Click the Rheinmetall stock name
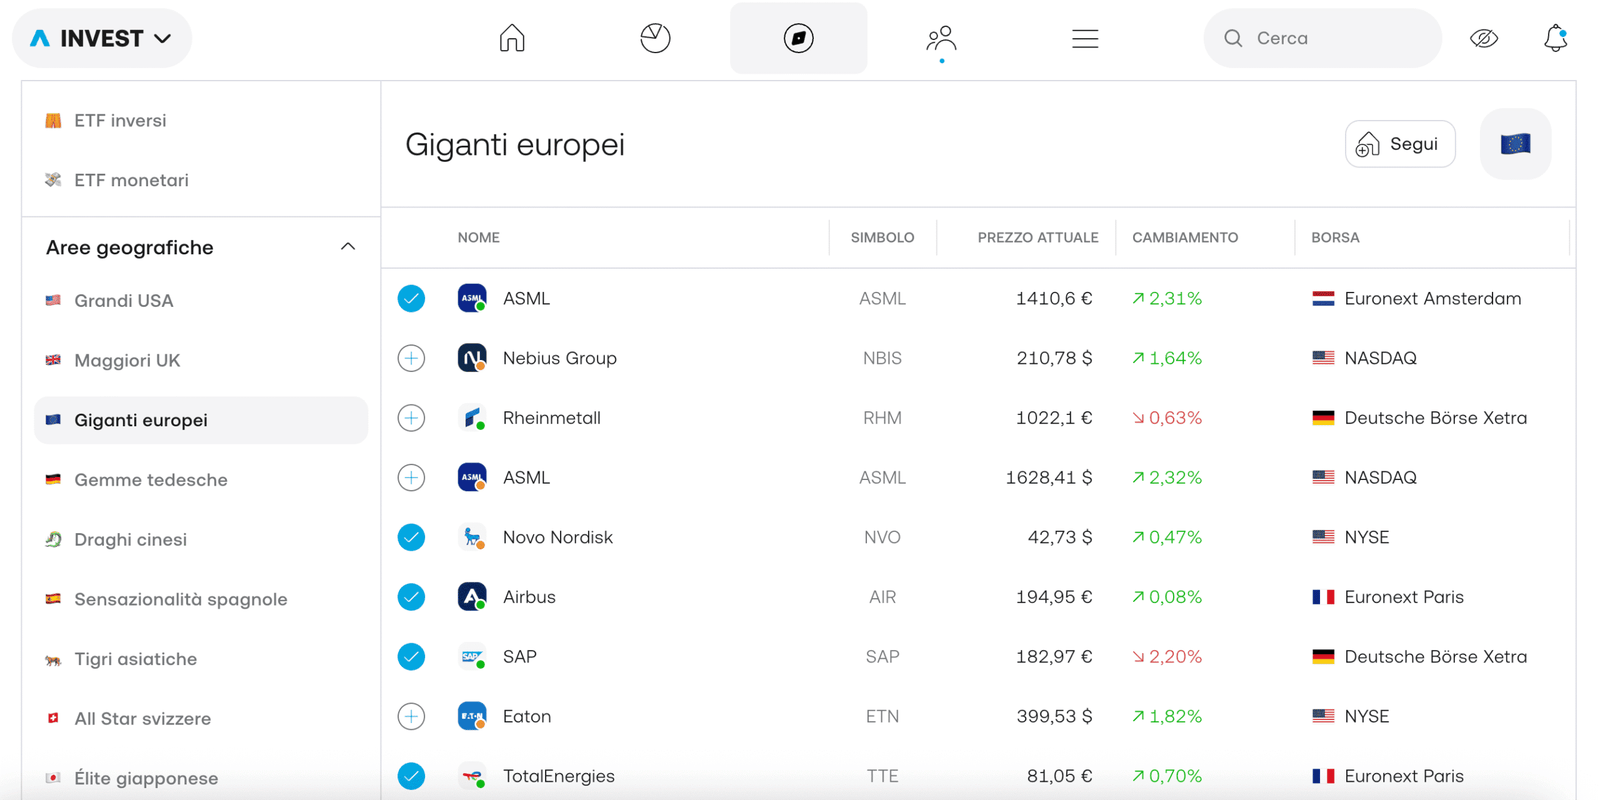Viewport: 1600px width, 800px height. pos(552,418)
